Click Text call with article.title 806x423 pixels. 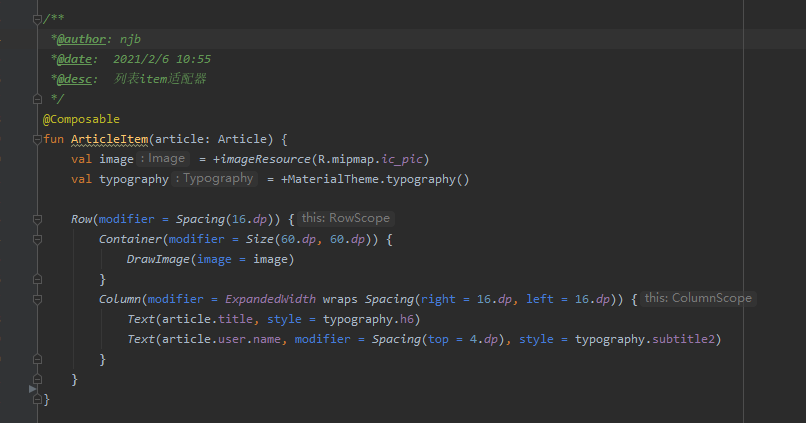[141, 320]
